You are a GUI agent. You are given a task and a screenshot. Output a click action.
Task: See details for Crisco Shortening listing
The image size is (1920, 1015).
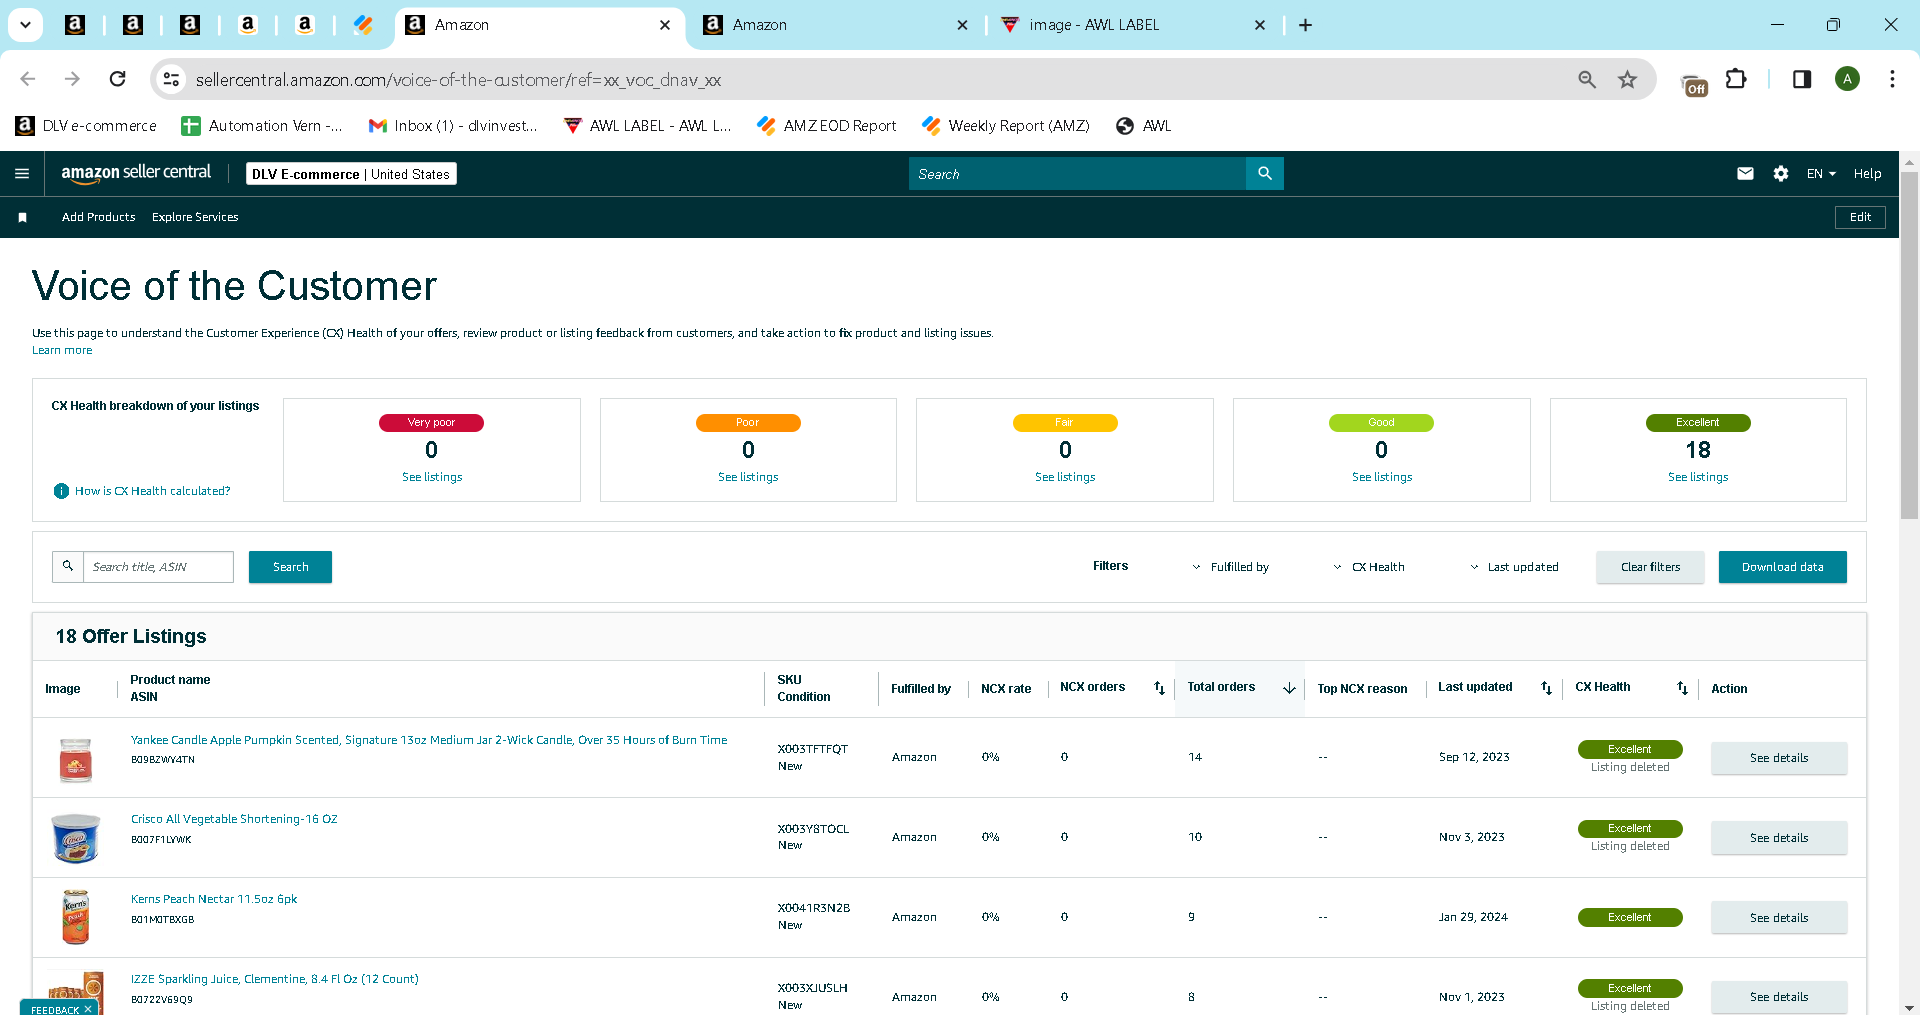click(x=1779, y=838)
